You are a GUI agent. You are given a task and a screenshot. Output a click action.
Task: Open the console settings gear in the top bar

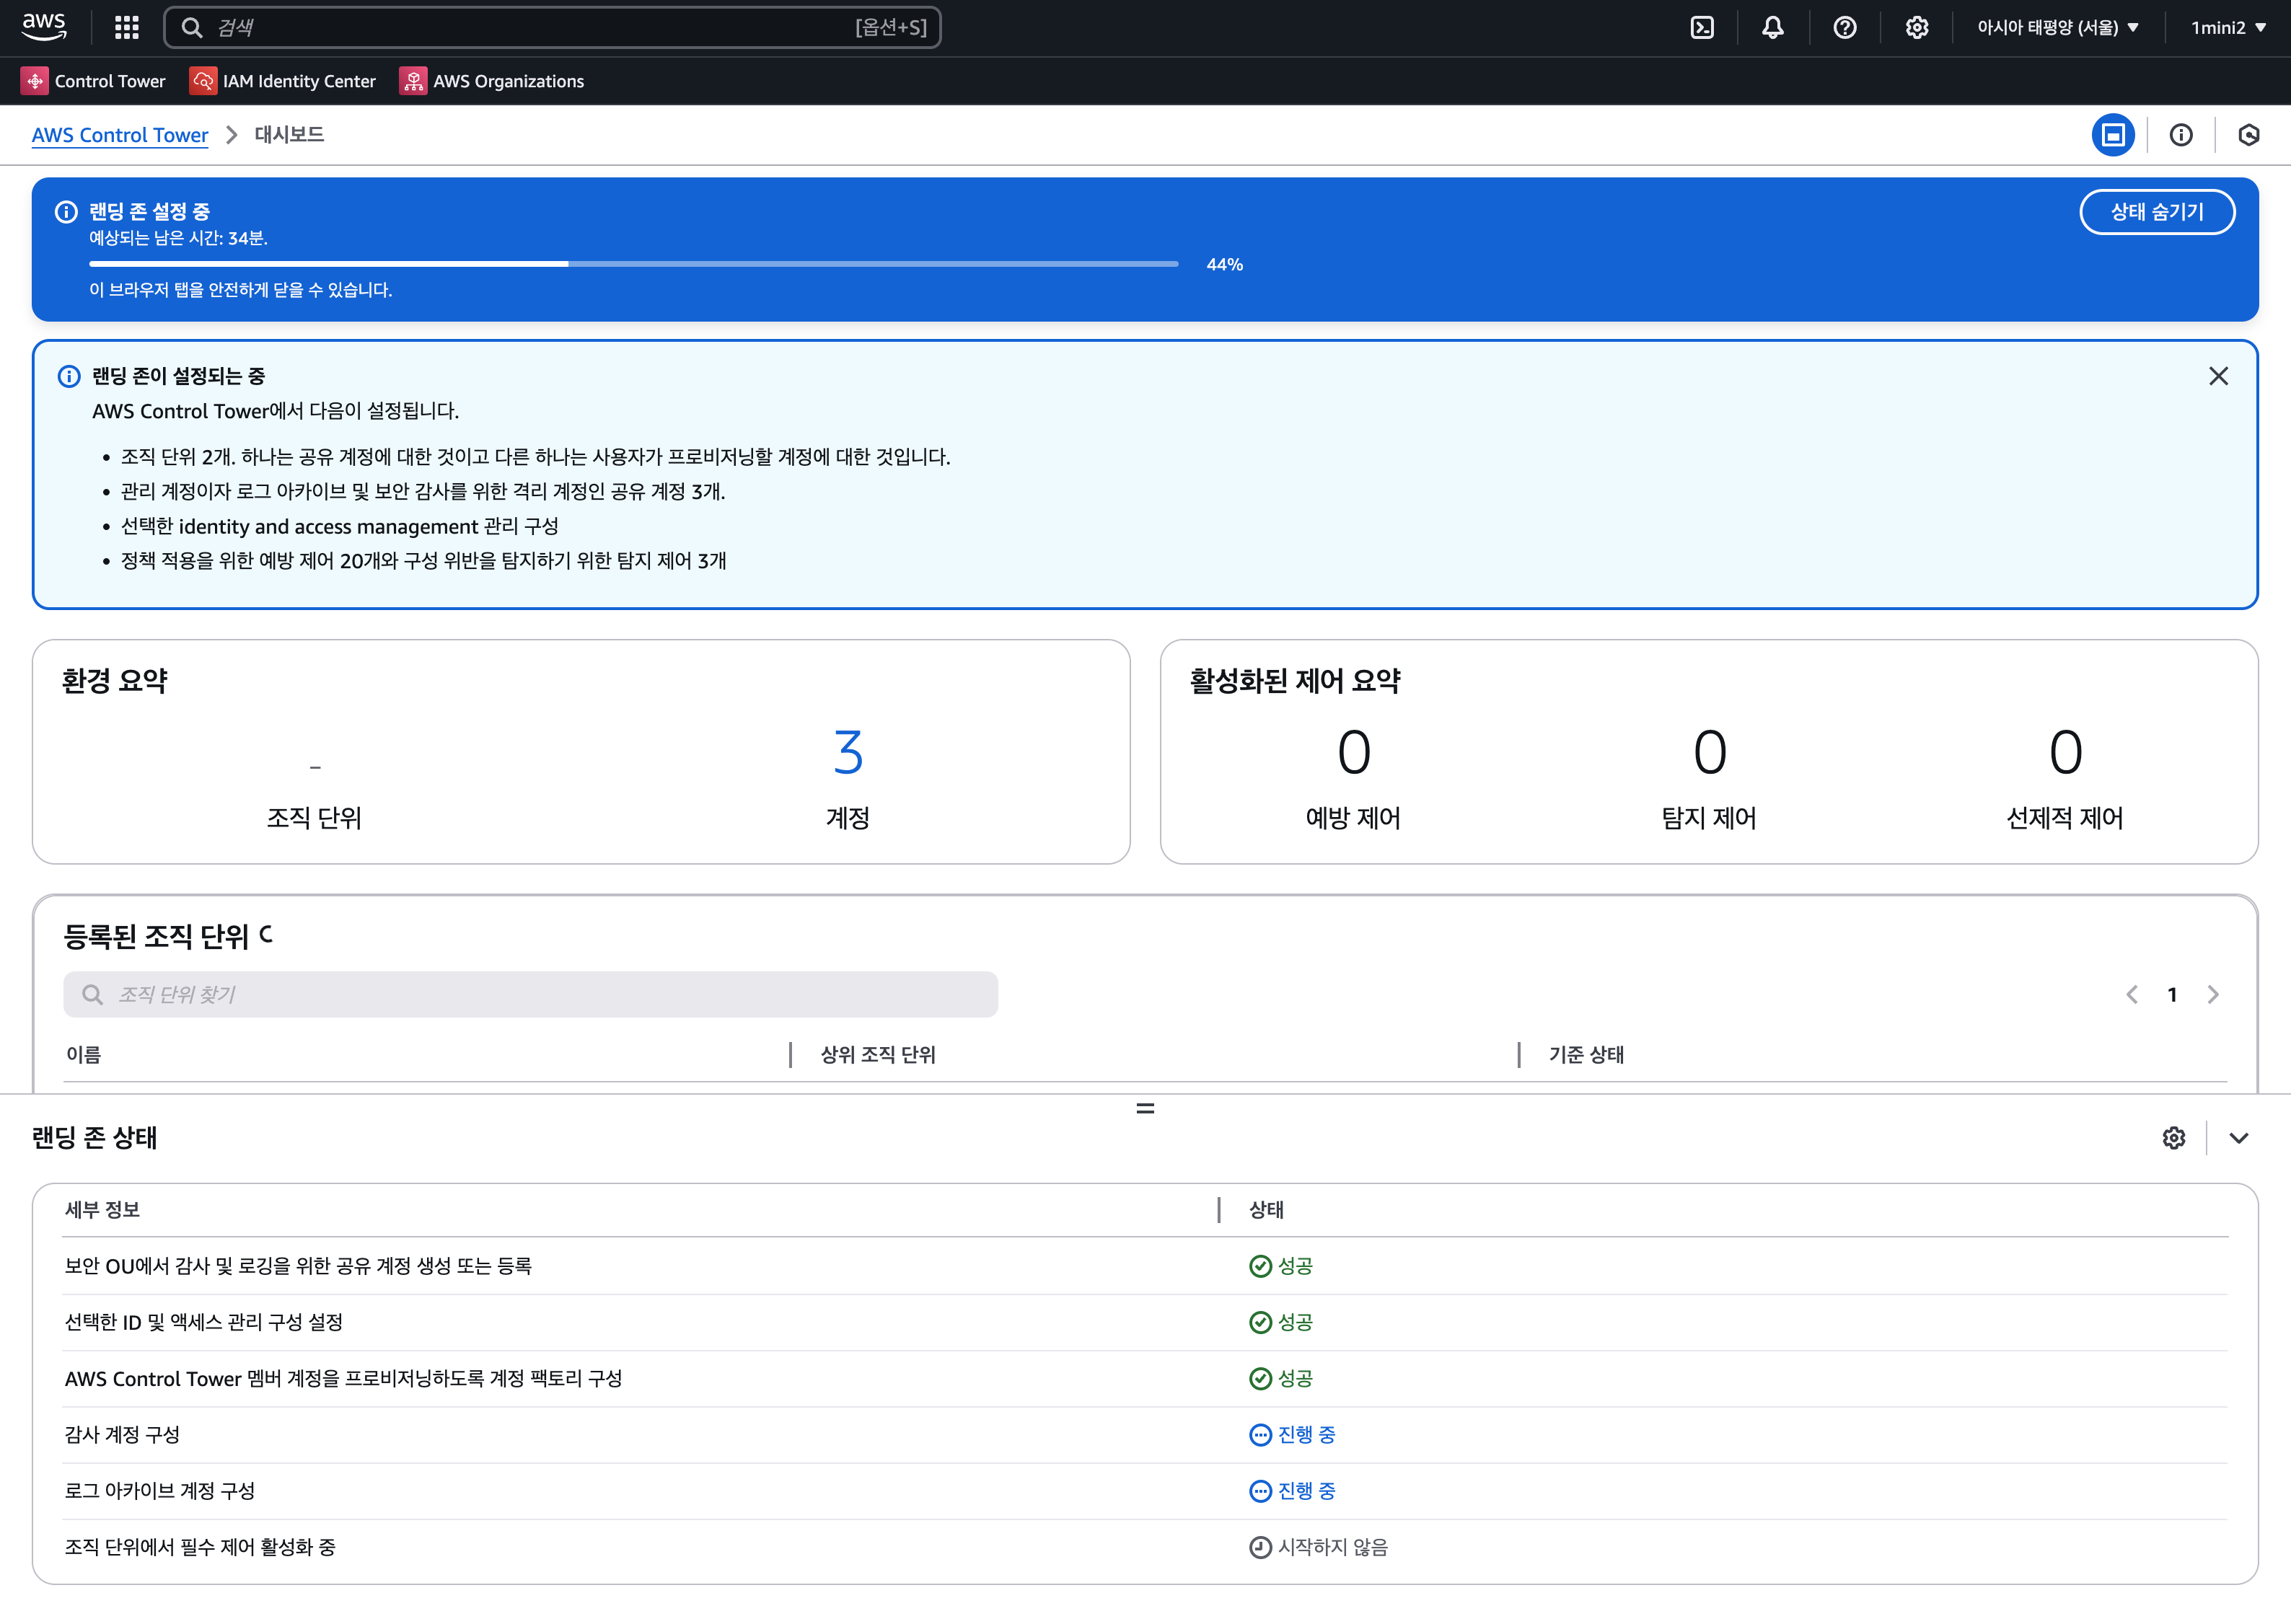[1916, 27]
